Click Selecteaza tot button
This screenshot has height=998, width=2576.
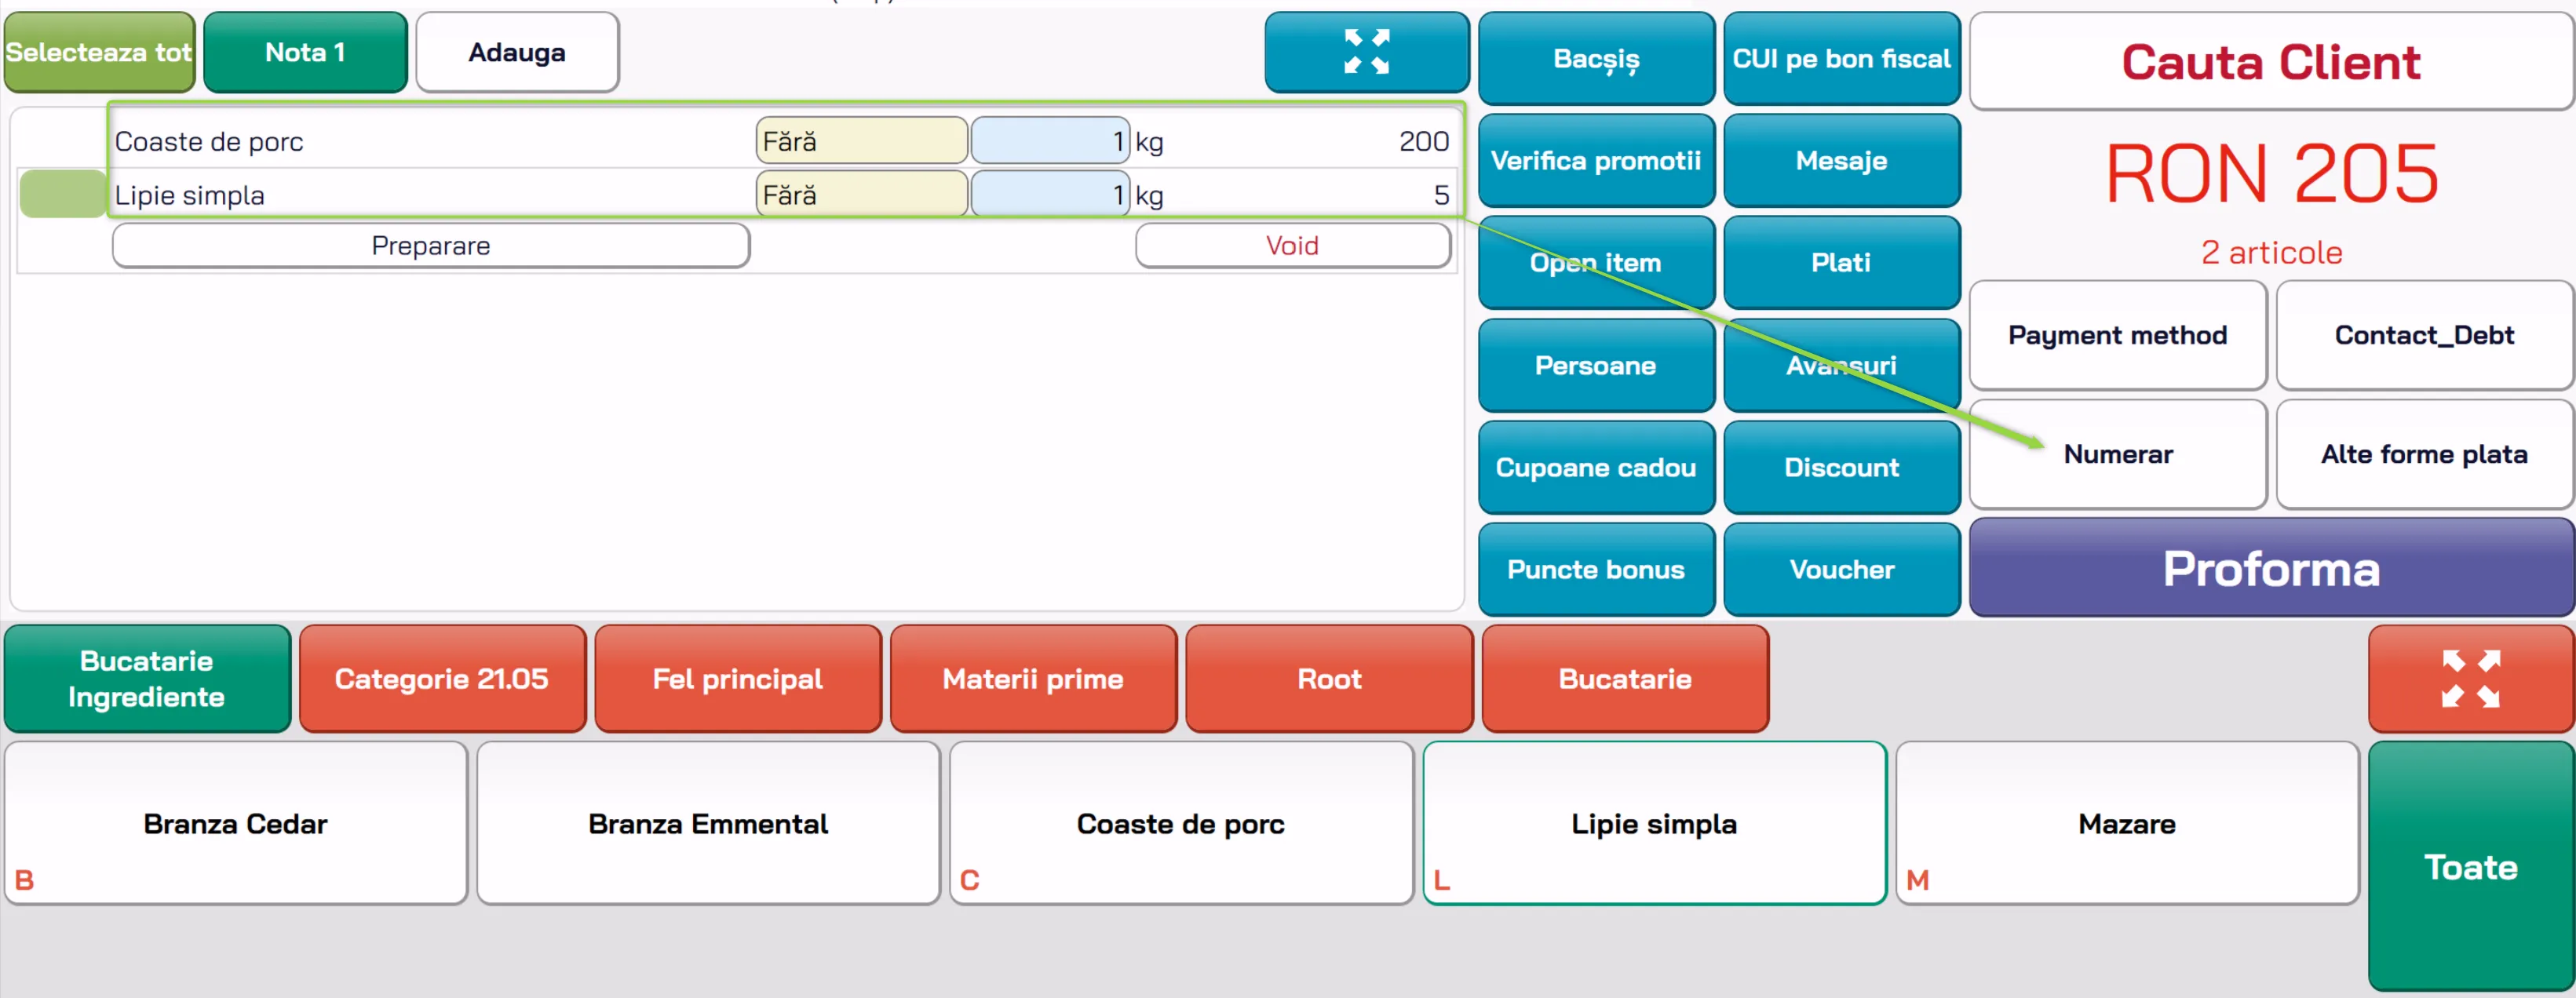pyautogui.click(x=98, y=52)
